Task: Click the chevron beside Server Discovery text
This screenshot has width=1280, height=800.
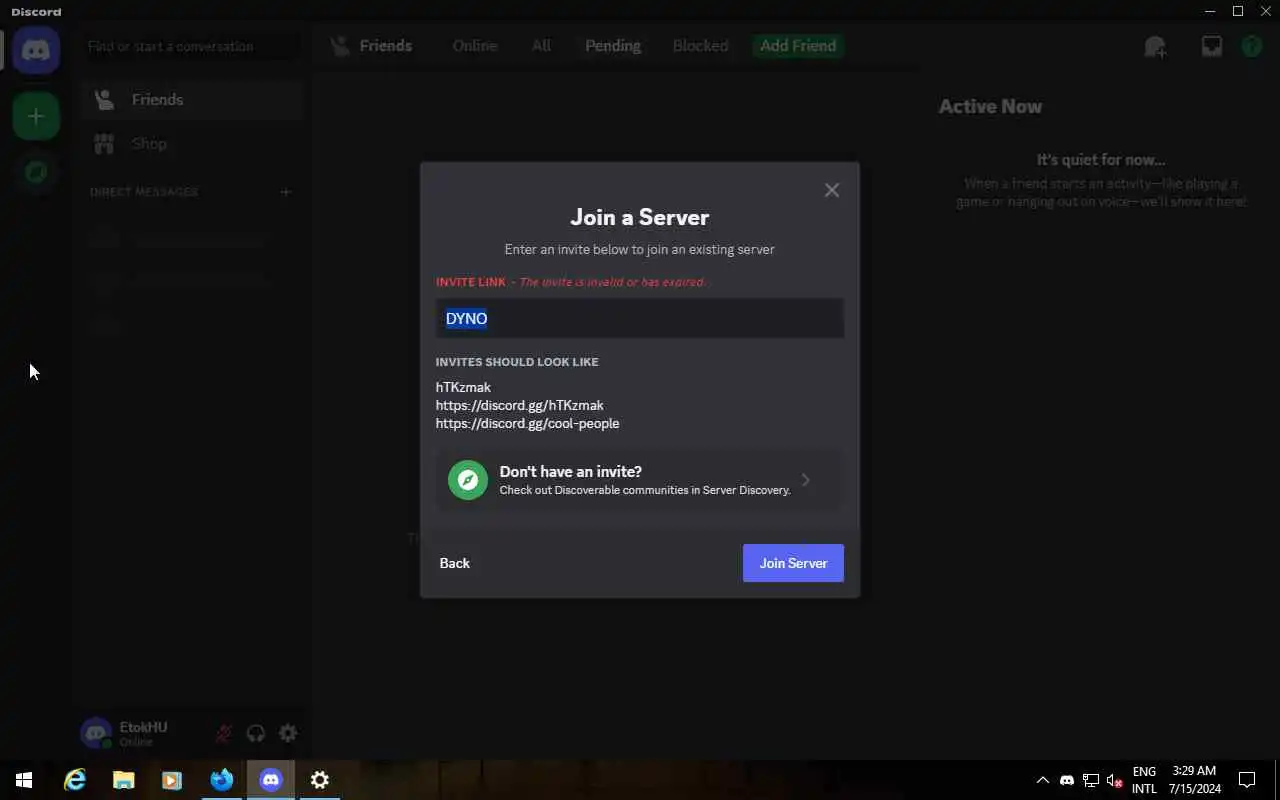Action: point(806,480)
